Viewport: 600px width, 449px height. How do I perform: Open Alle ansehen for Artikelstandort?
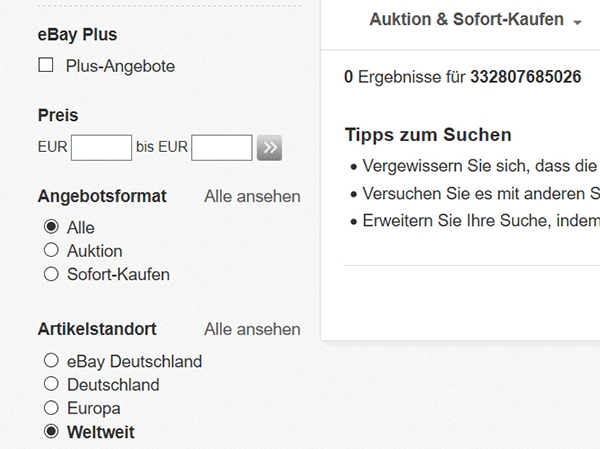[x=252, y=329]
